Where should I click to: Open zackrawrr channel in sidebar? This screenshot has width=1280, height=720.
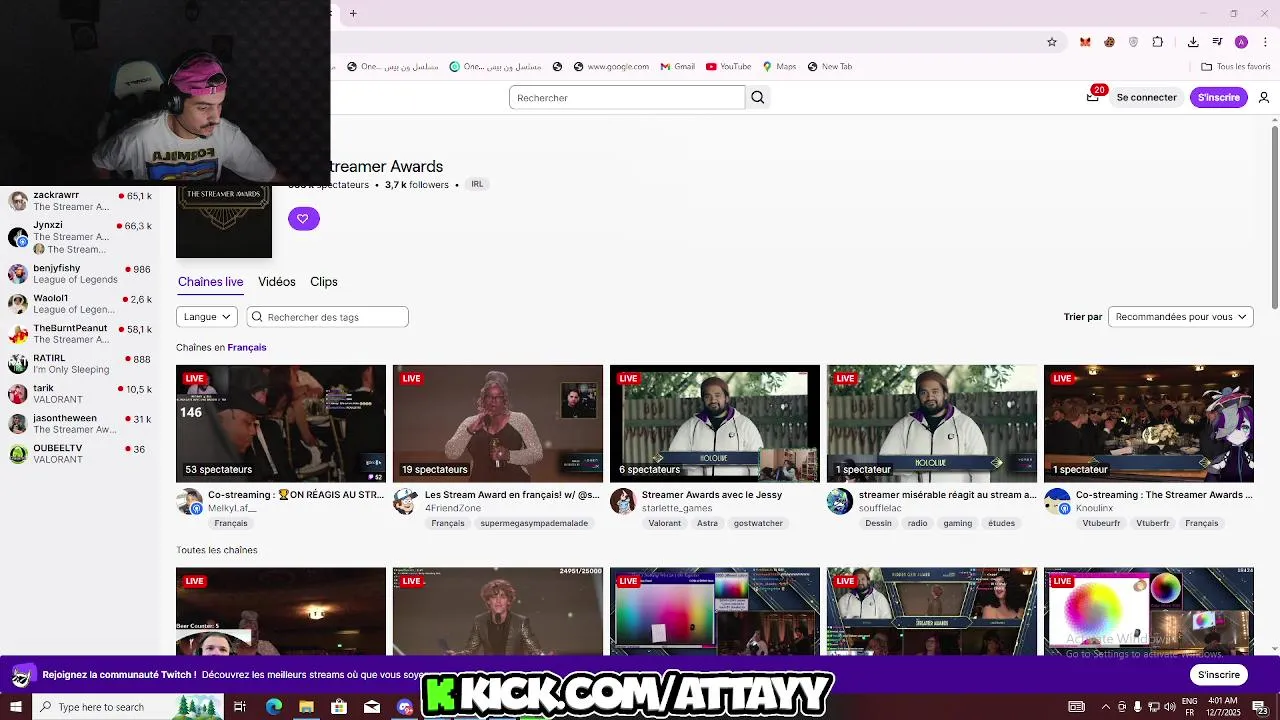[x=80, y=201]
